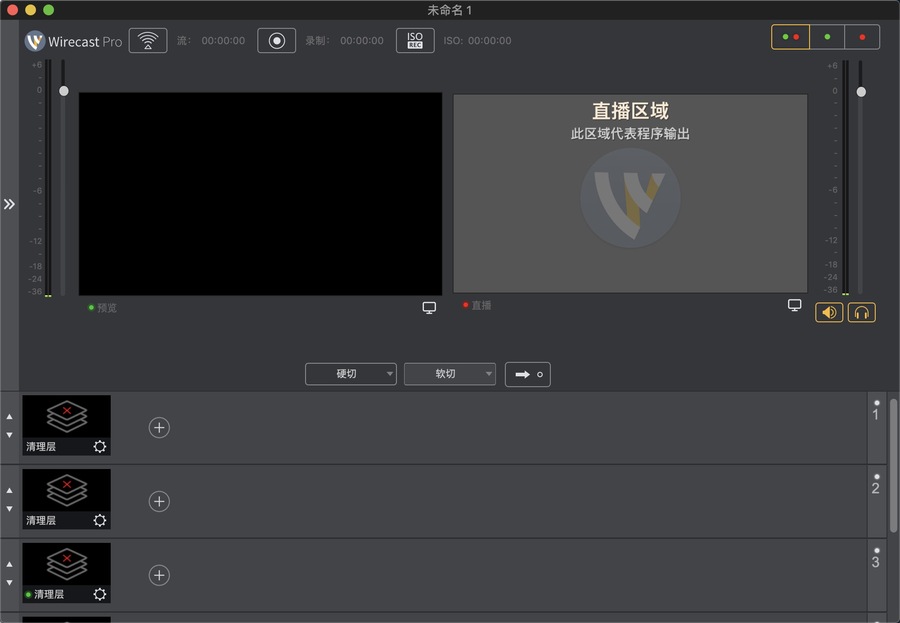The height and width of the screenshot is (623, 900).
Task: Click the 预览 label
Action: coord(107,308)
